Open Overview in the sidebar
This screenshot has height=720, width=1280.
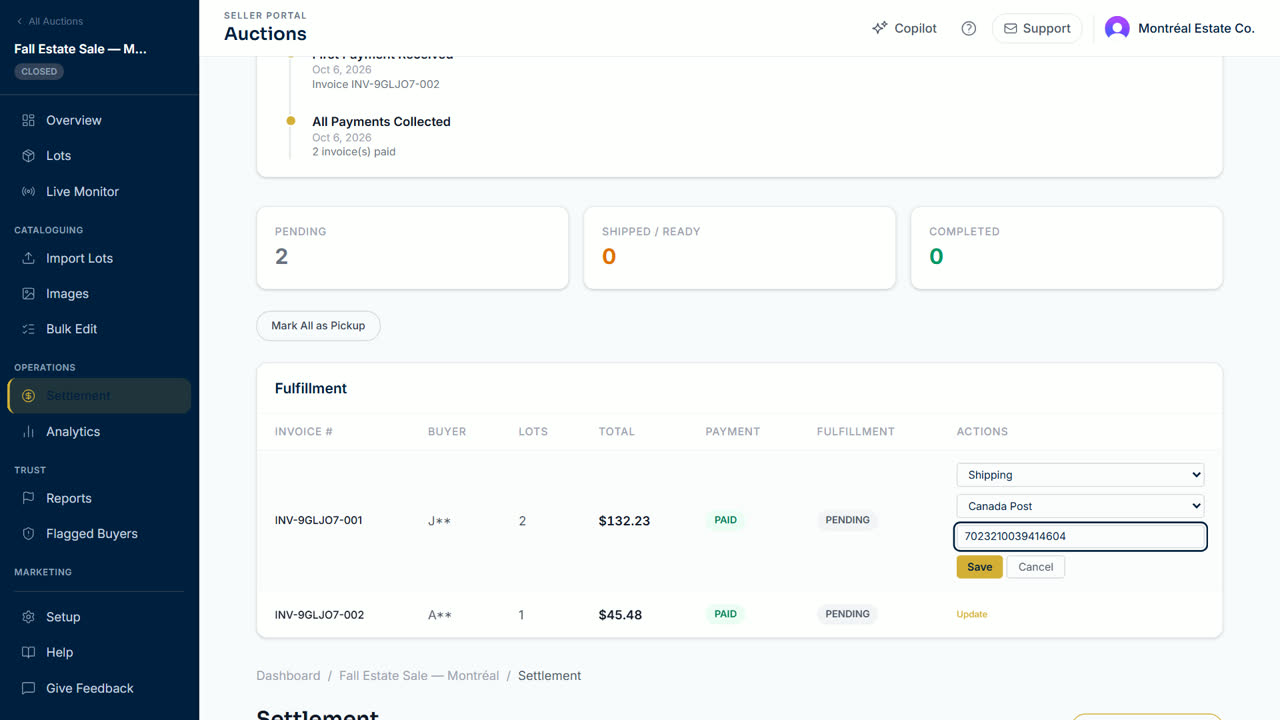pyautogui.click(x=99, y=120)
